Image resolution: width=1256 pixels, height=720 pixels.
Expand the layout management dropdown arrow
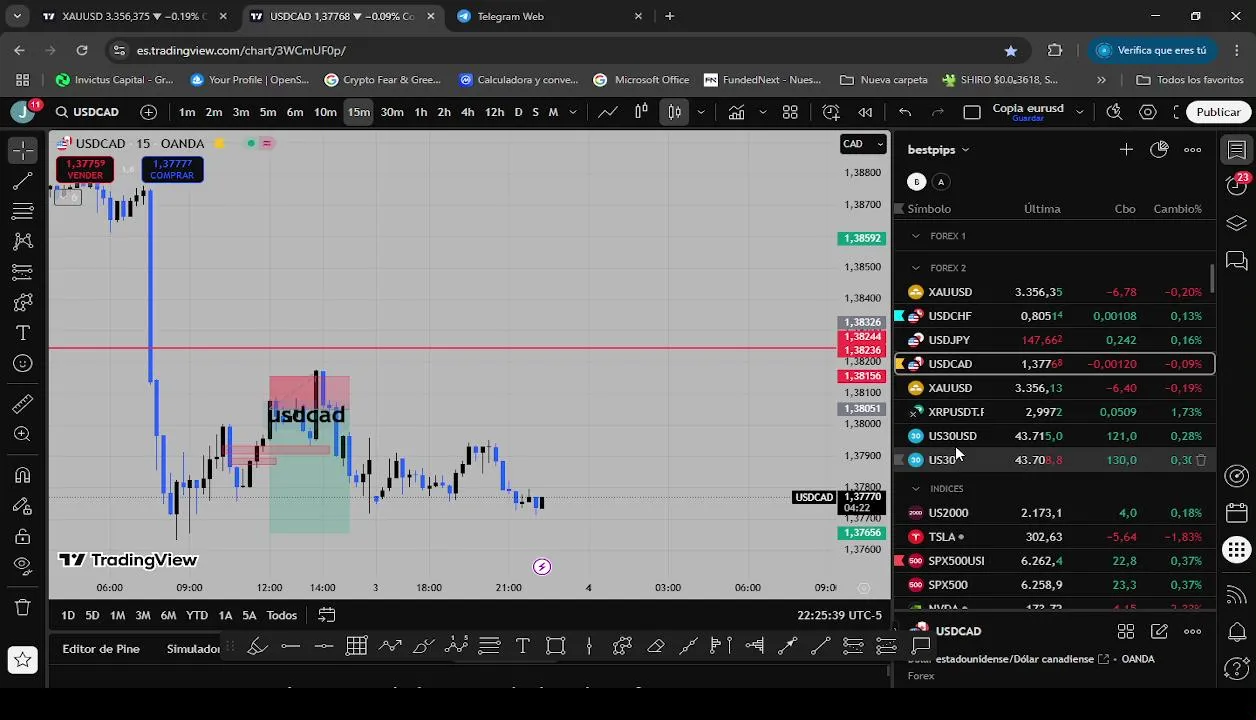point(1079,112)
